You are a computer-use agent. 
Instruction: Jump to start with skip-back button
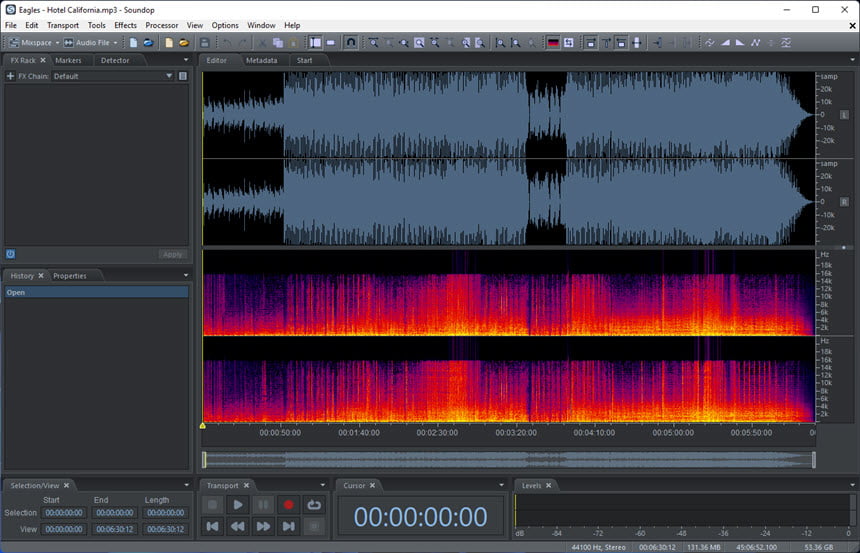click(212, 527)
